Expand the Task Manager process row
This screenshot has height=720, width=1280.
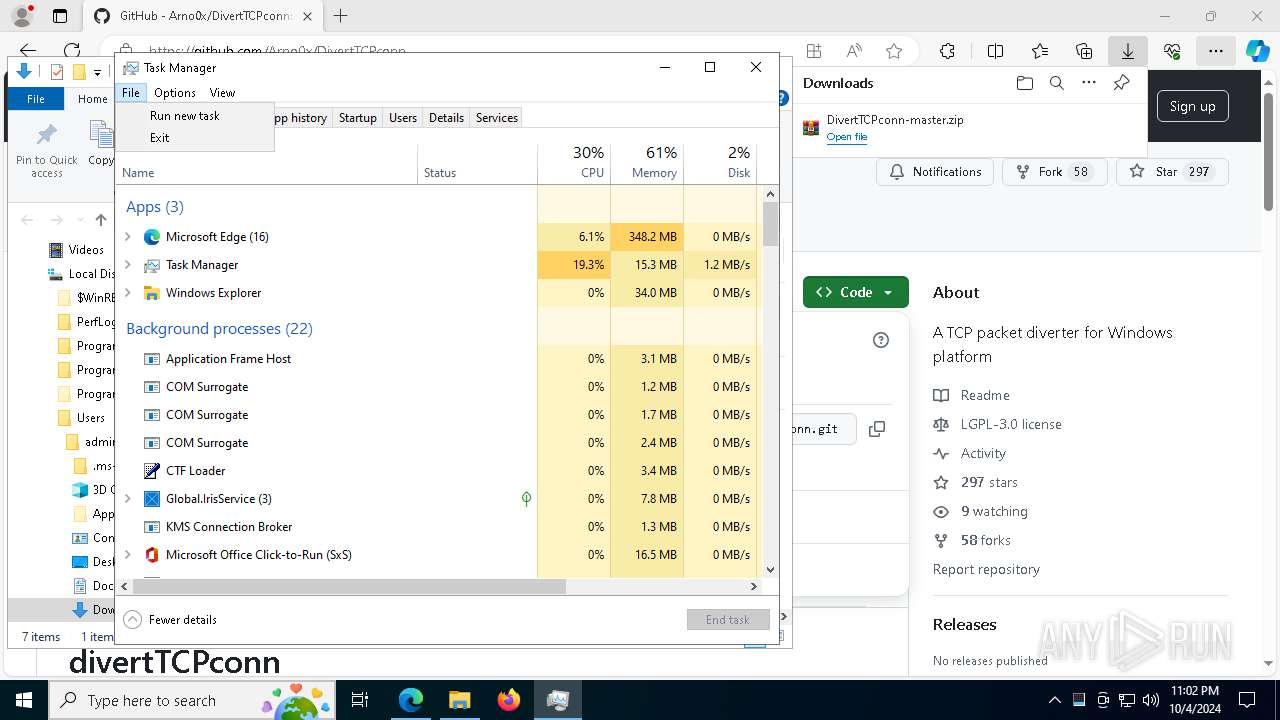click(x=127, y=265)
